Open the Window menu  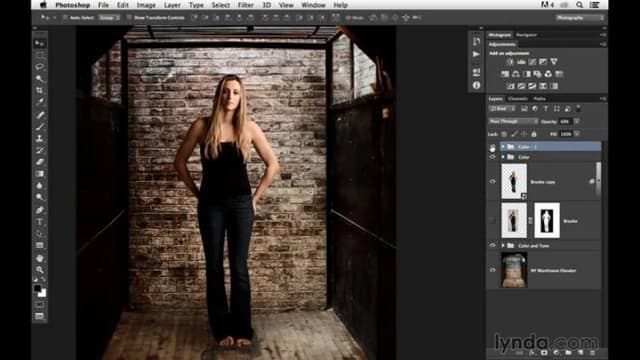pos(313,5)
